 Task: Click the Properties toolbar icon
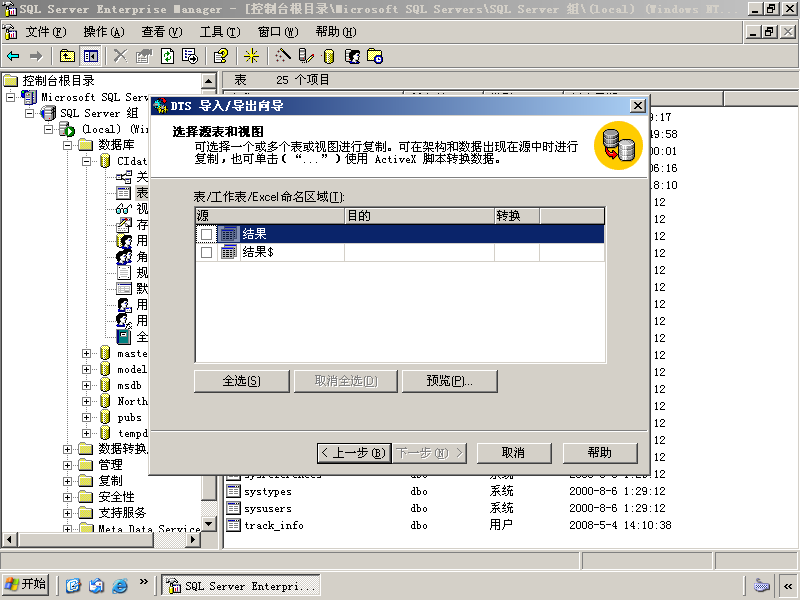144,56
